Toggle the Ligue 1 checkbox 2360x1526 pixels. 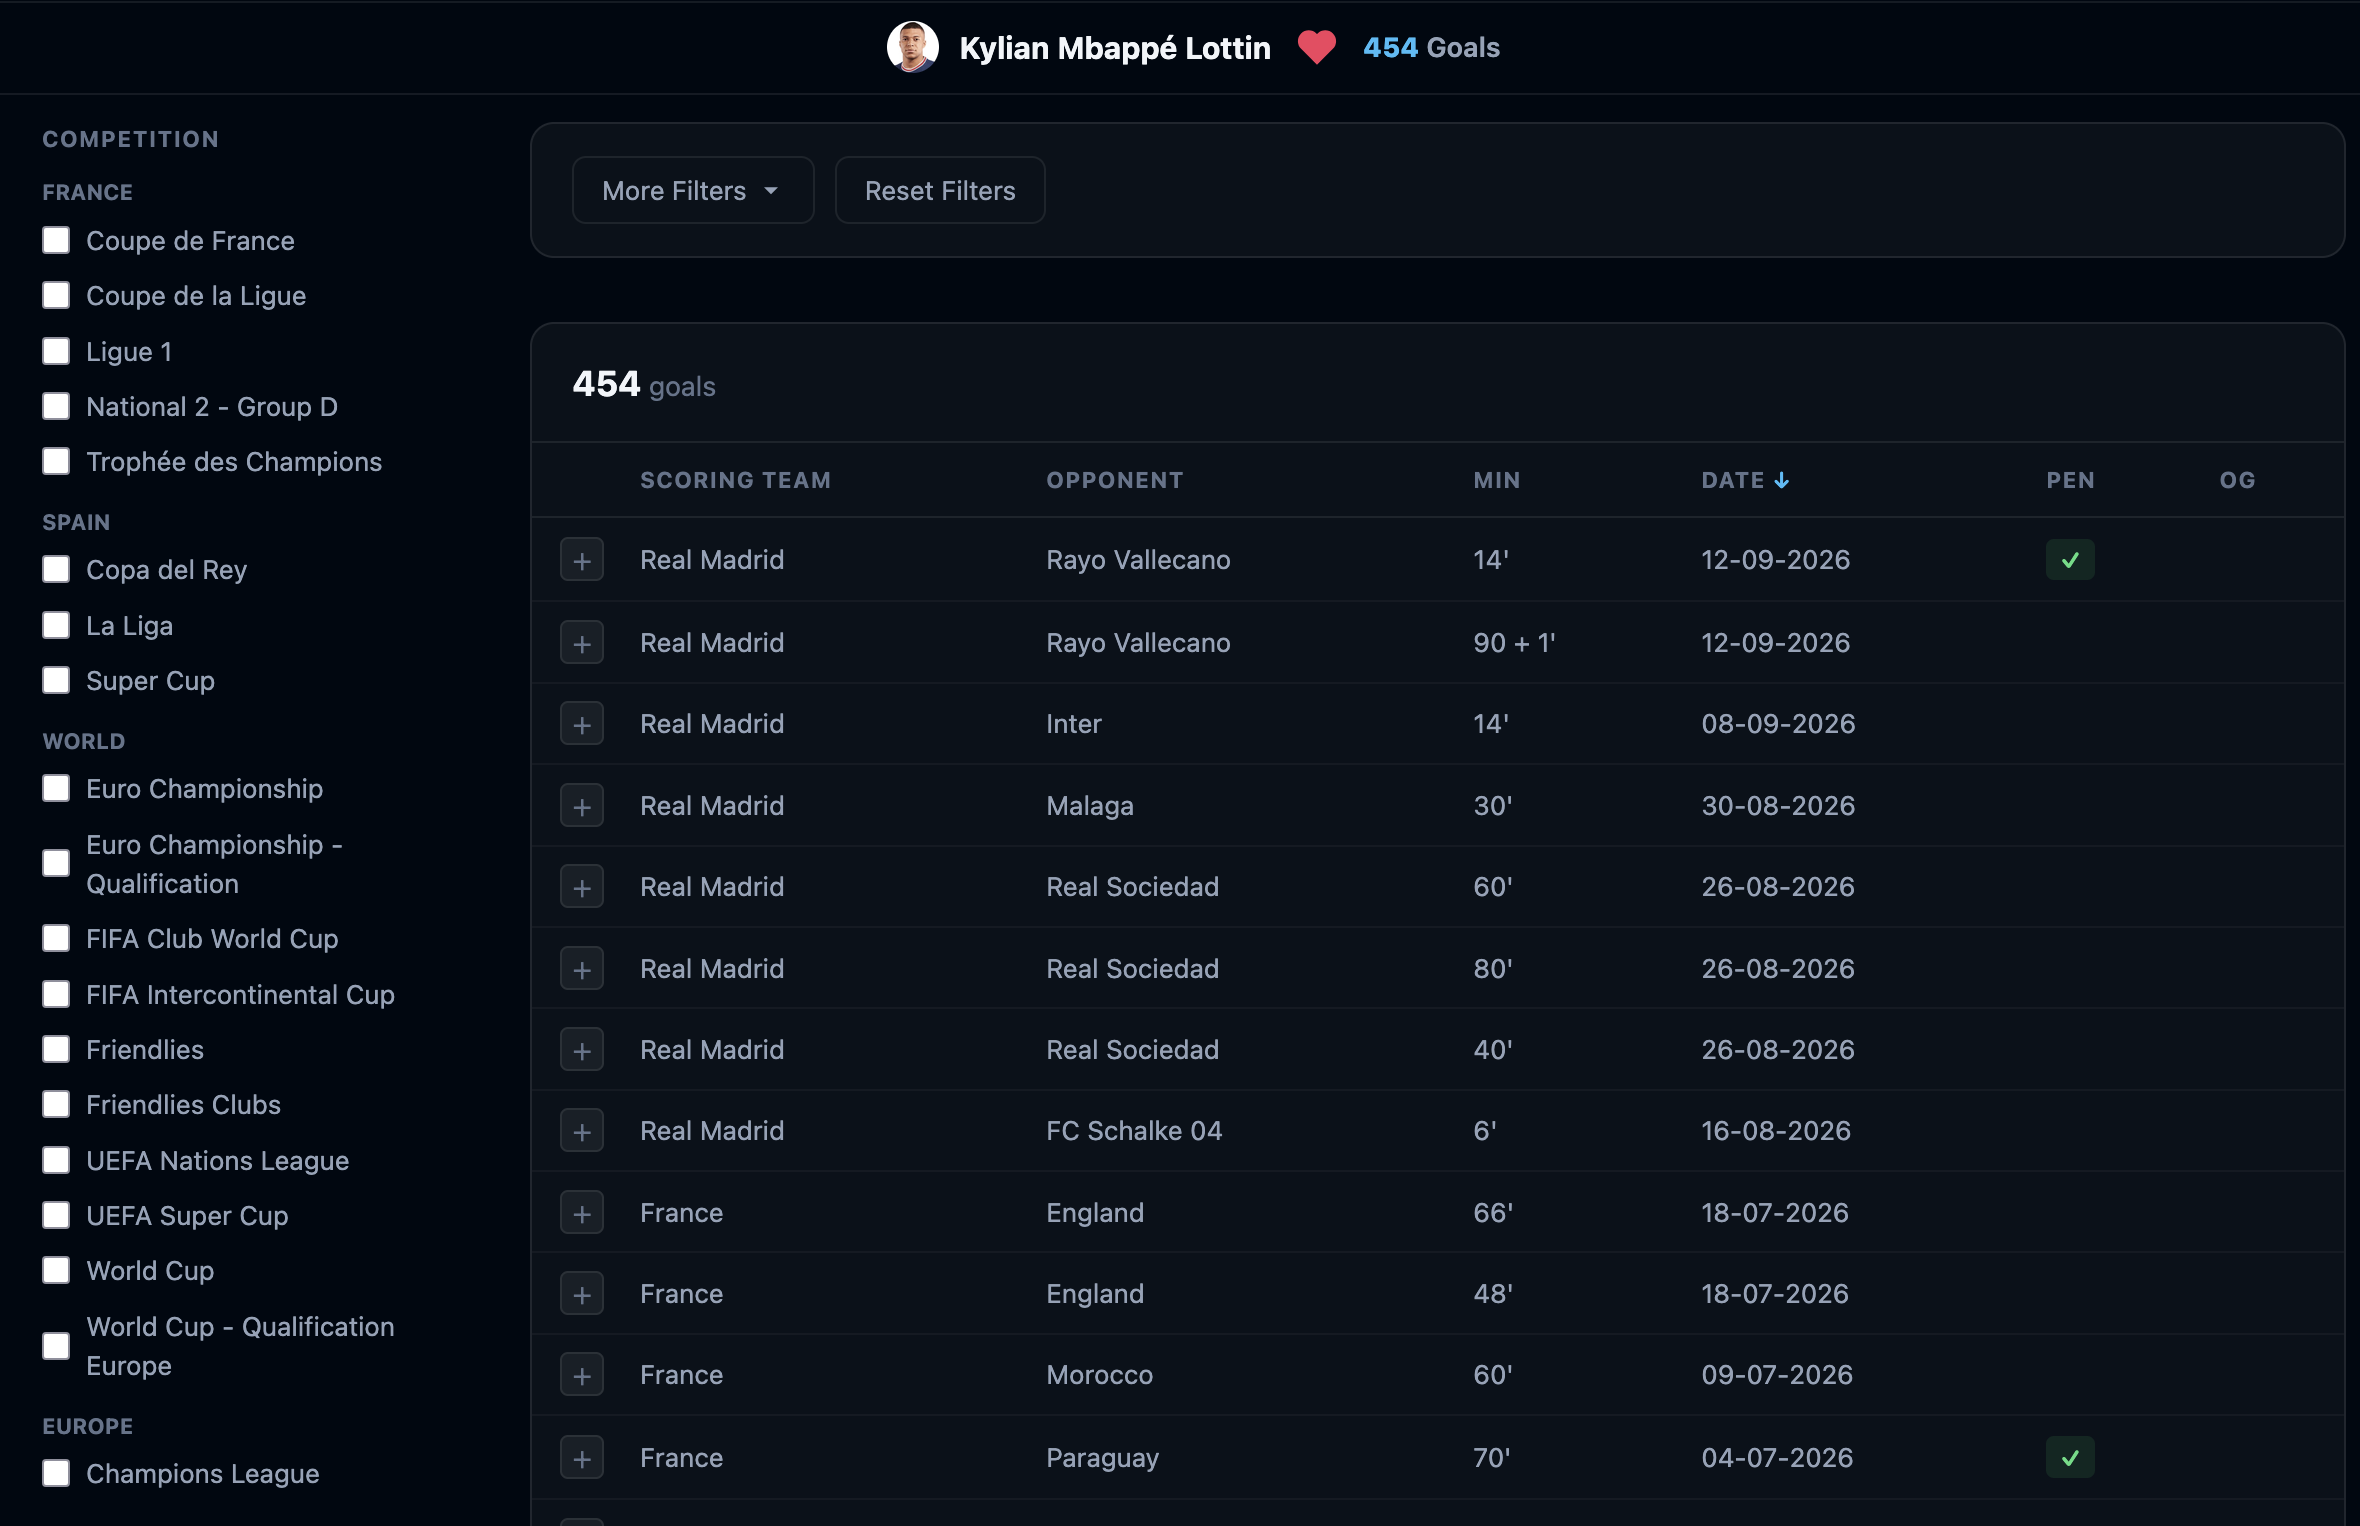click(56, 351)
